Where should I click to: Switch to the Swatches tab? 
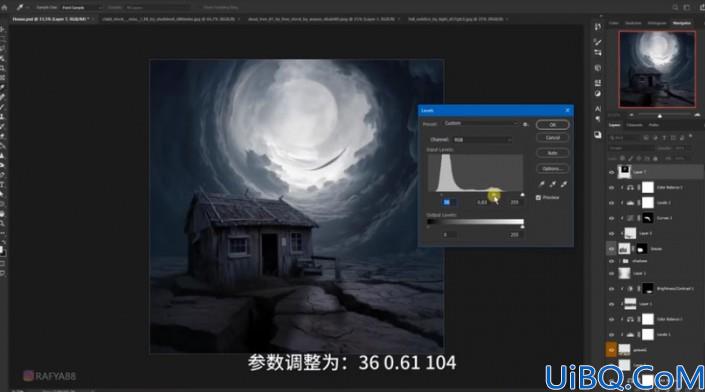click(x=633, y=23)
